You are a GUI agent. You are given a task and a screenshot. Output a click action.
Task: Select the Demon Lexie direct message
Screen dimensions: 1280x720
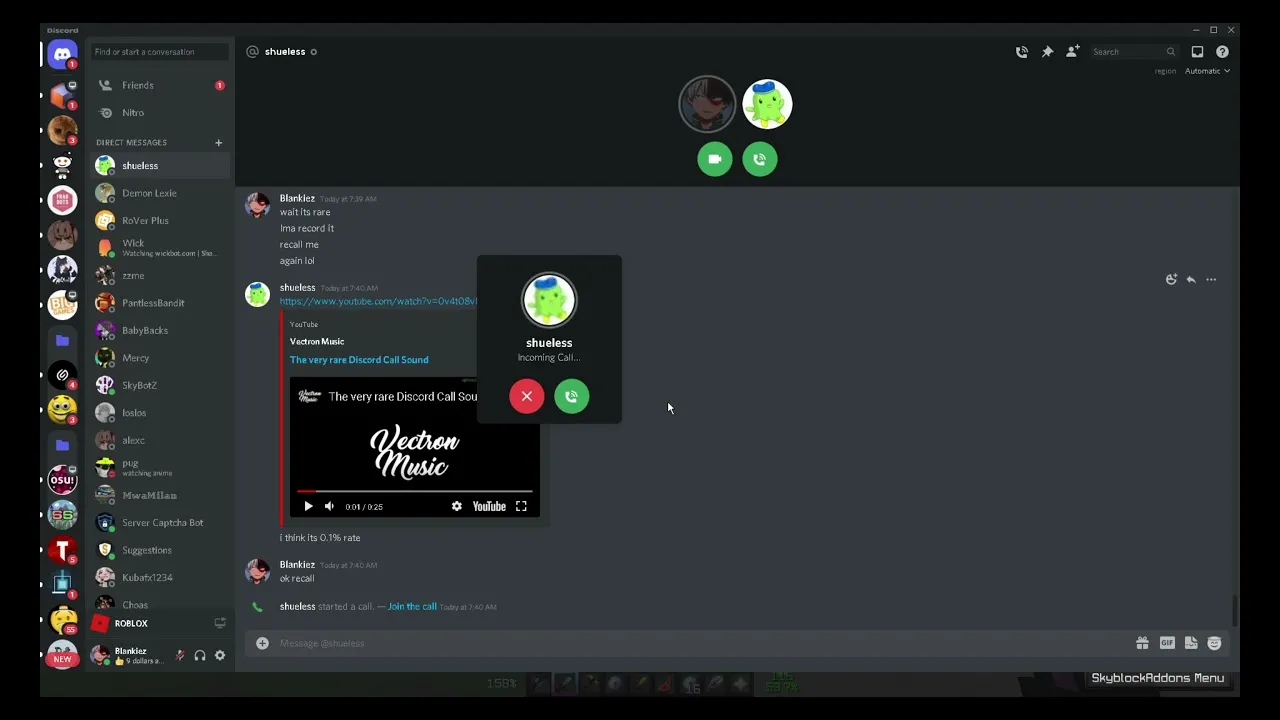pos(149,193)
